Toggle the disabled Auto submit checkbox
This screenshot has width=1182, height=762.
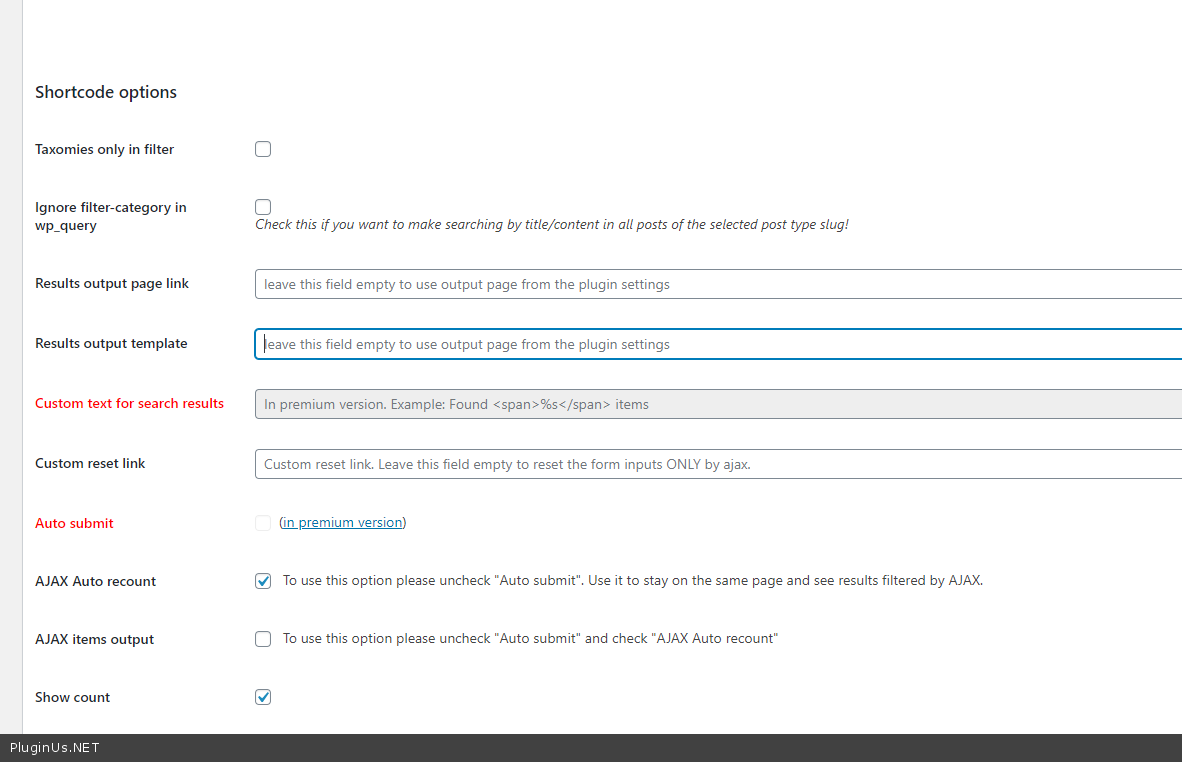pos(263,523)
